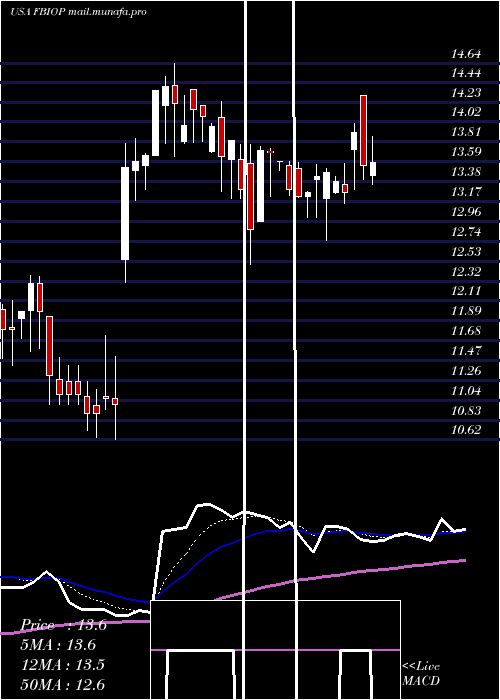The image size is (500, 700).
Task: Click the 11.47 price axis label
Action: [x=466, y=351]
